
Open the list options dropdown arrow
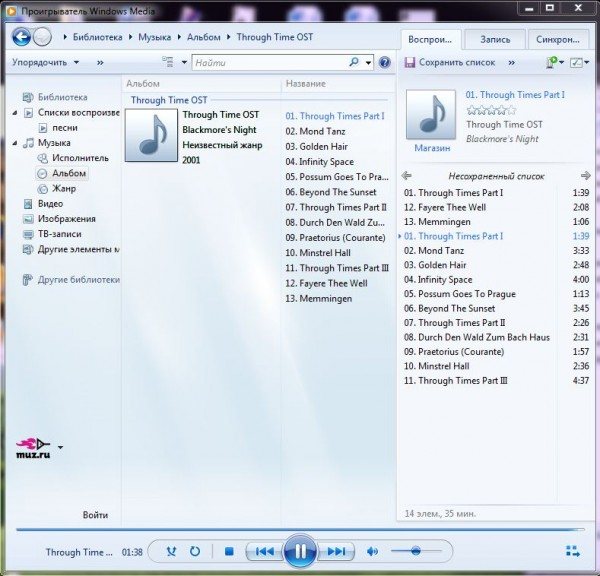pos(586,62)
